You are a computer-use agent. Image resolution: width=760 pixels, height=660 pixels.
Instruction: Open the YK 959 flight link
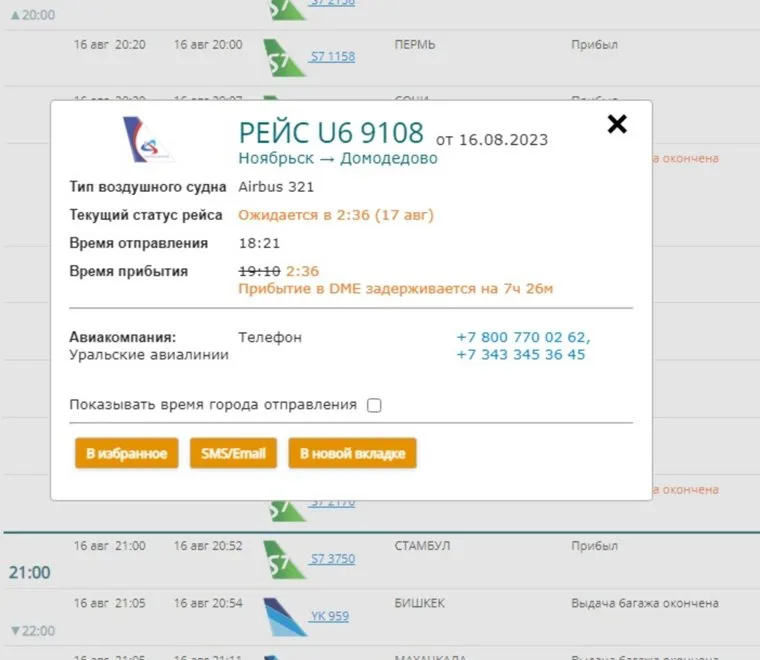(330, 616)
